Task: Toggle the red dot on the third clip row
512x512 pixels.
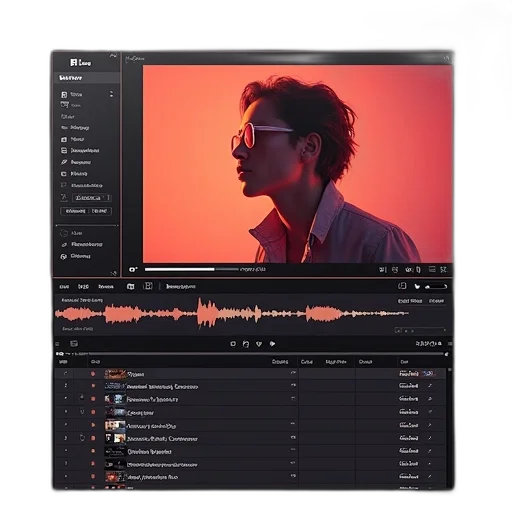Action: coord(93,399)
